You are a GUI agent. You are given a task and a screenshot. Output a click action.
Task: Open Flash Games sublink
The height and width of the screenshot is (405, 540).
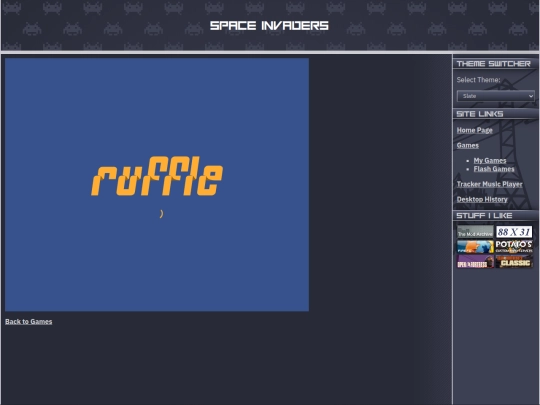[x=494, y=169]
